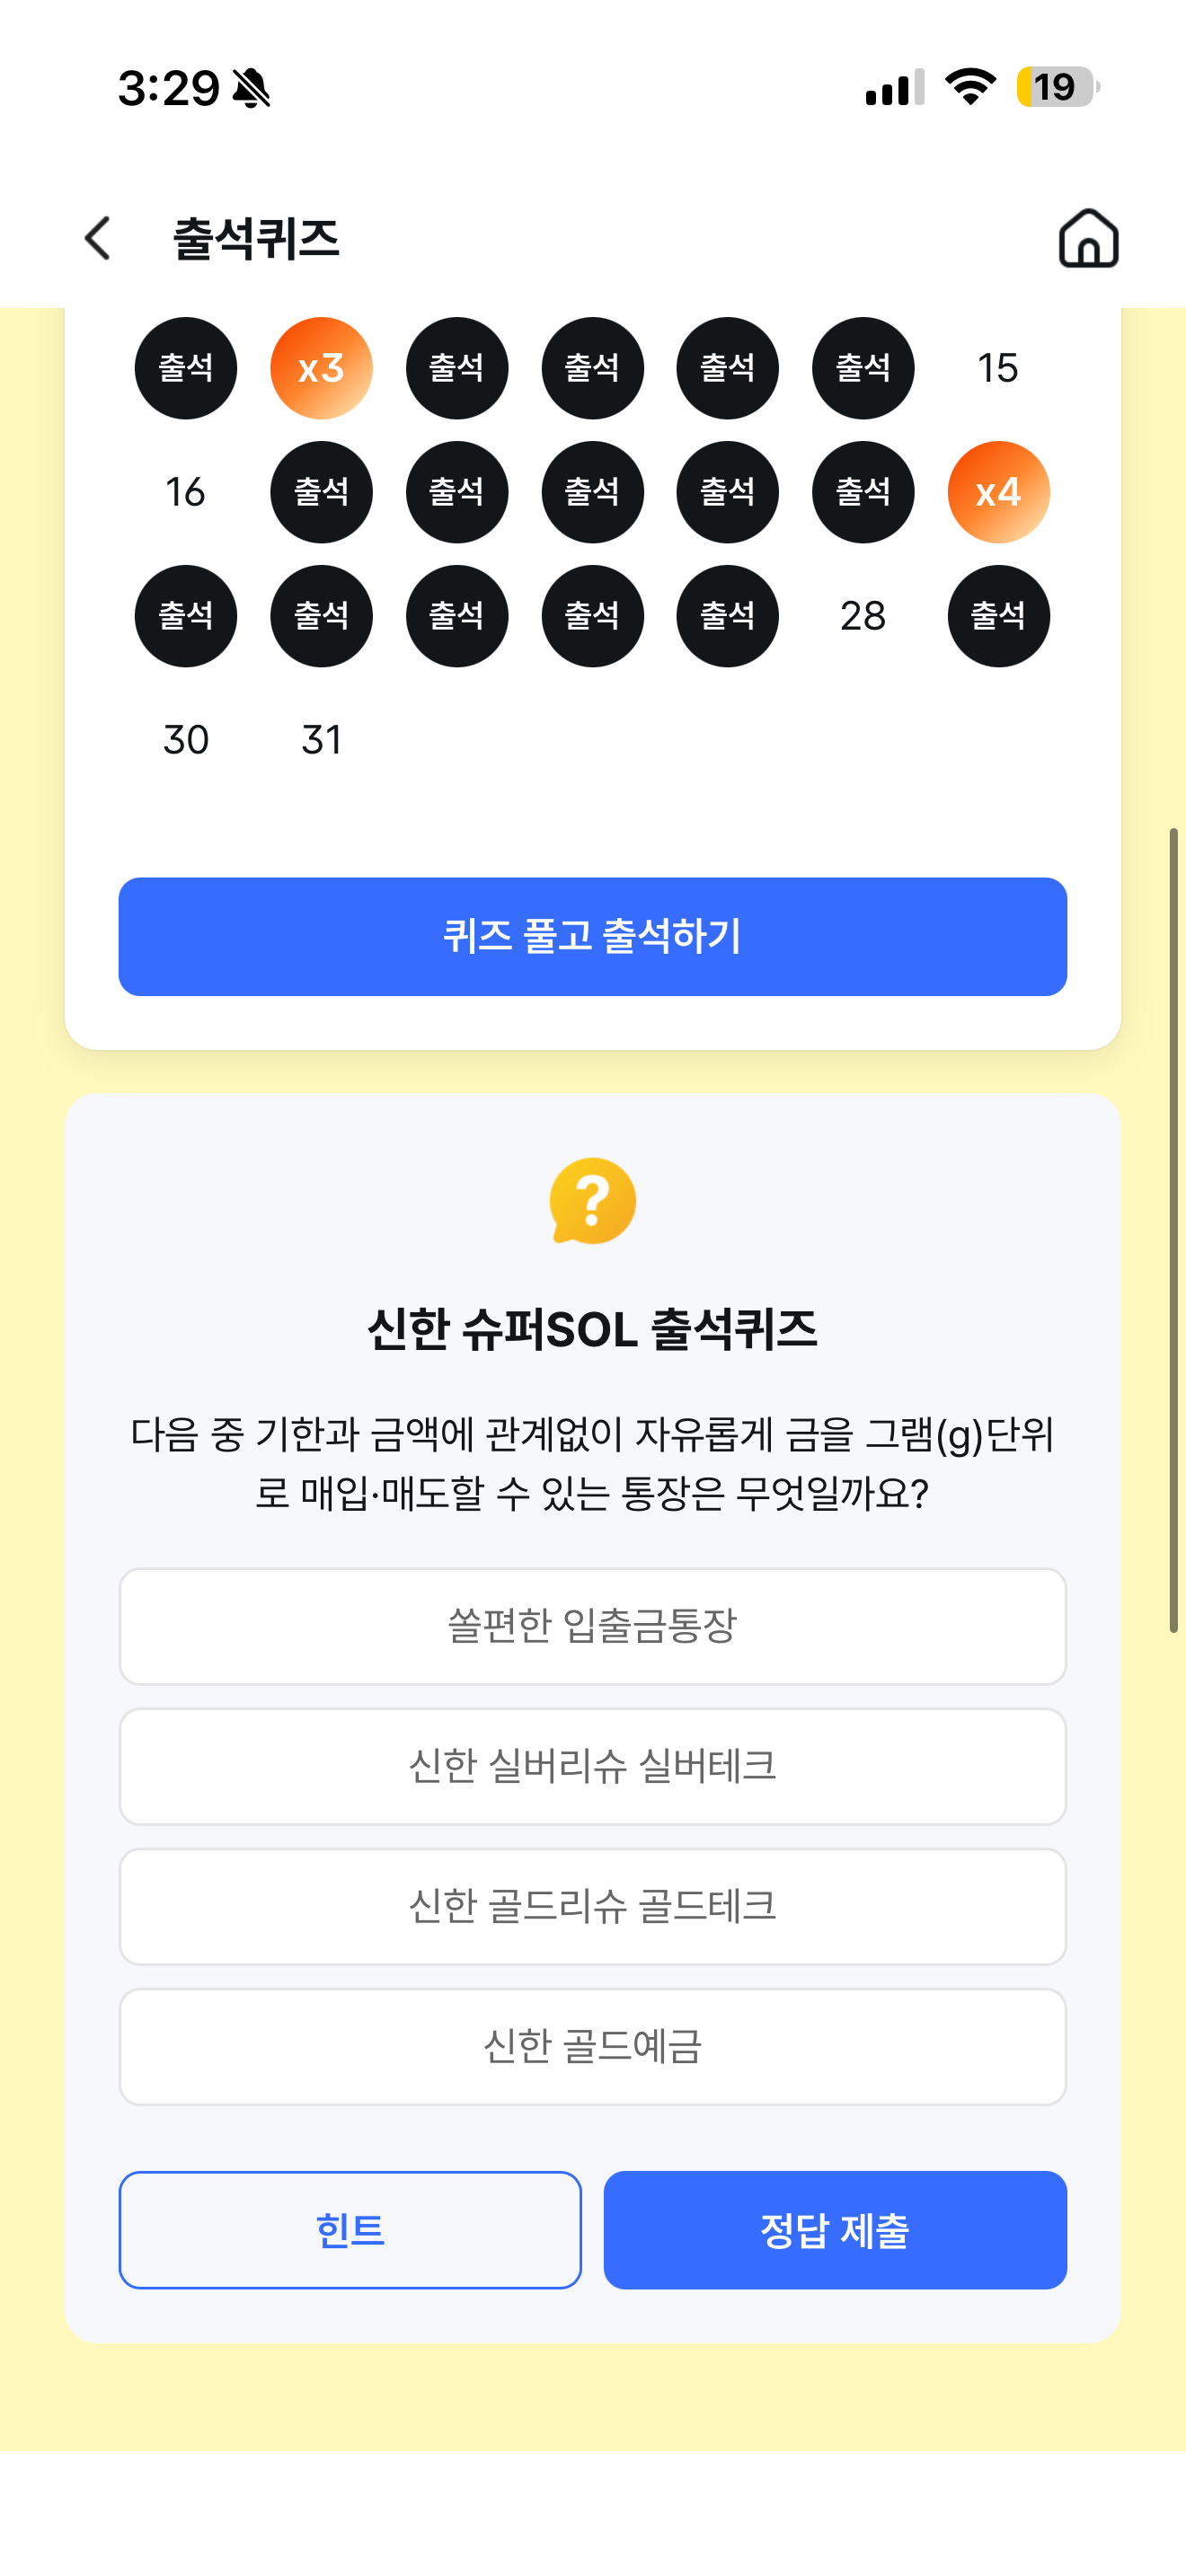Tap the muted bell status icon
Viewport: 1186px width, 2576px height.
pos(251,88)
